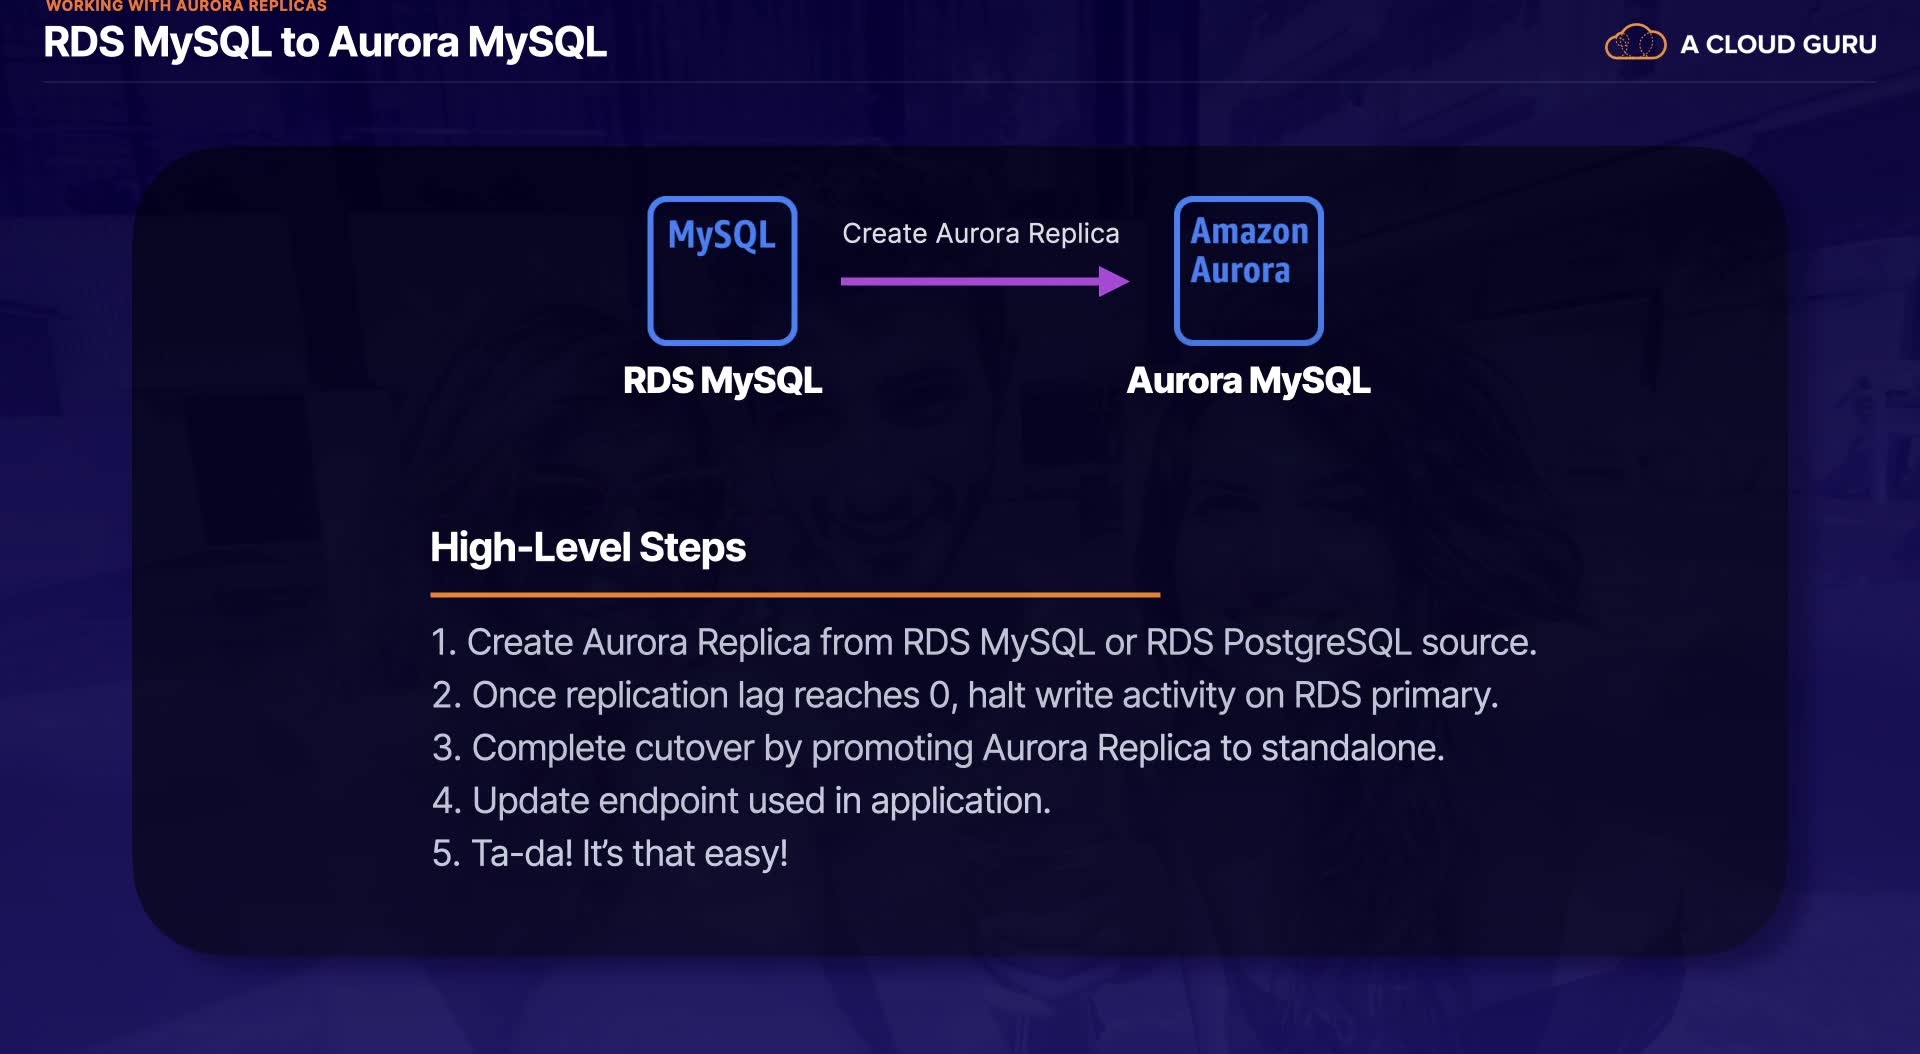The width and height of the screenshot is (1920, 1054).
Task: Select step 1 about creating Aurora Replica
Action: click(983, 642)
